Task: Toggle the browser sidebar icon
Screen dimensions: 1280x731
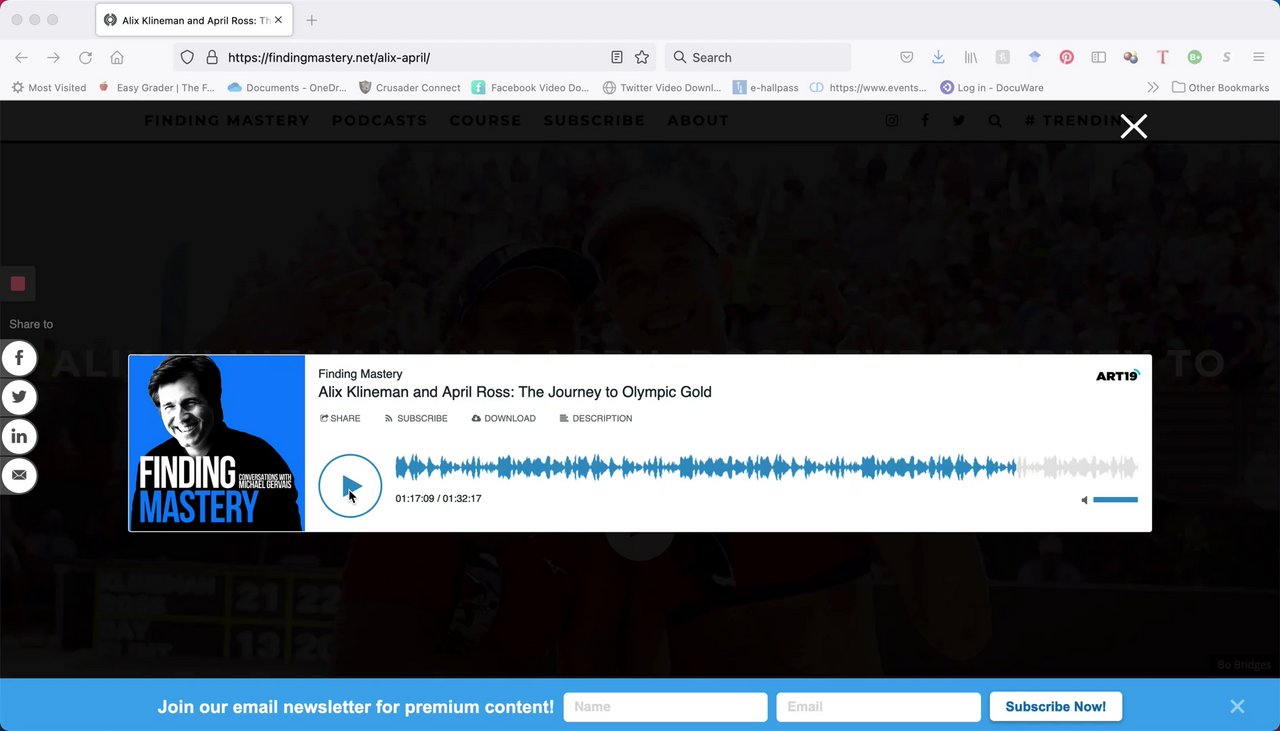Action: [1098, 57]
